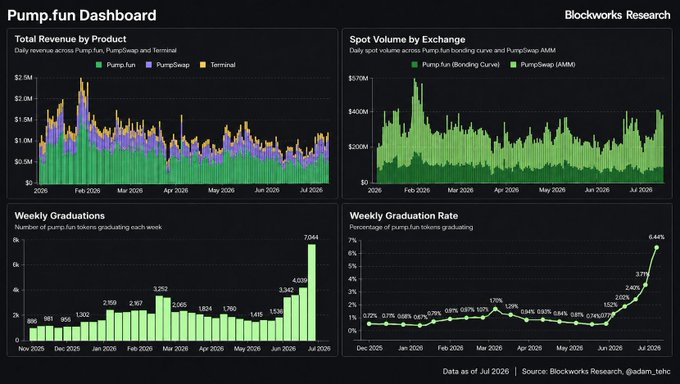Click the 2,167 bar label
Image resolution: width=680 pixels, height=384 pixels.
(x=136, y=303)
